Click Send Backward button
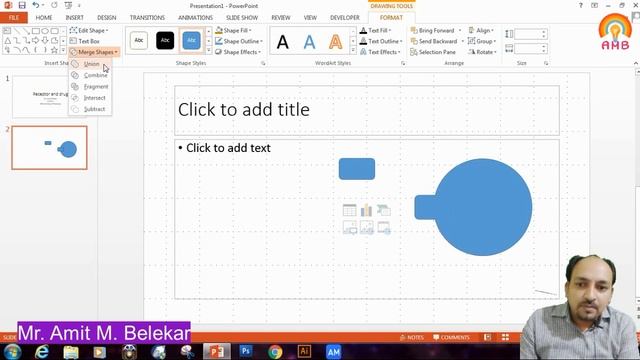Screen dimensions: 640x360 [434, 41]
